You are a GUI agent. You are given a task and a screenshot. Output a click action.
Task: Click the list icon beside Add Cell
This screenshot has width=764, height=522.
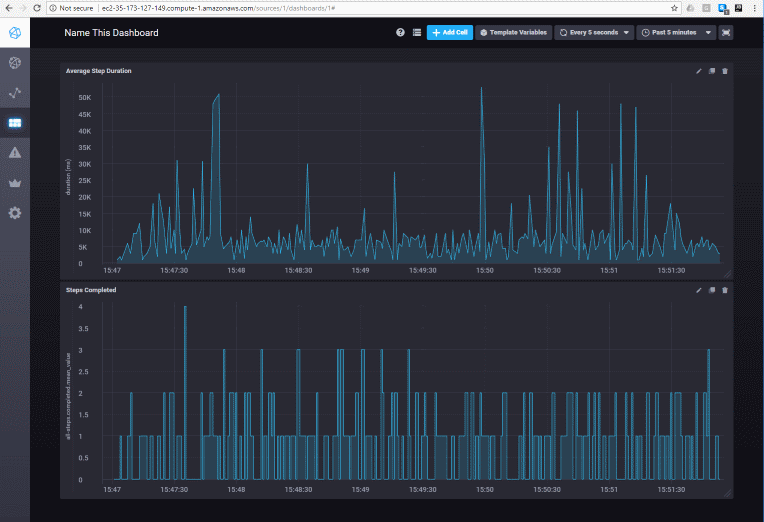[417, 33]
